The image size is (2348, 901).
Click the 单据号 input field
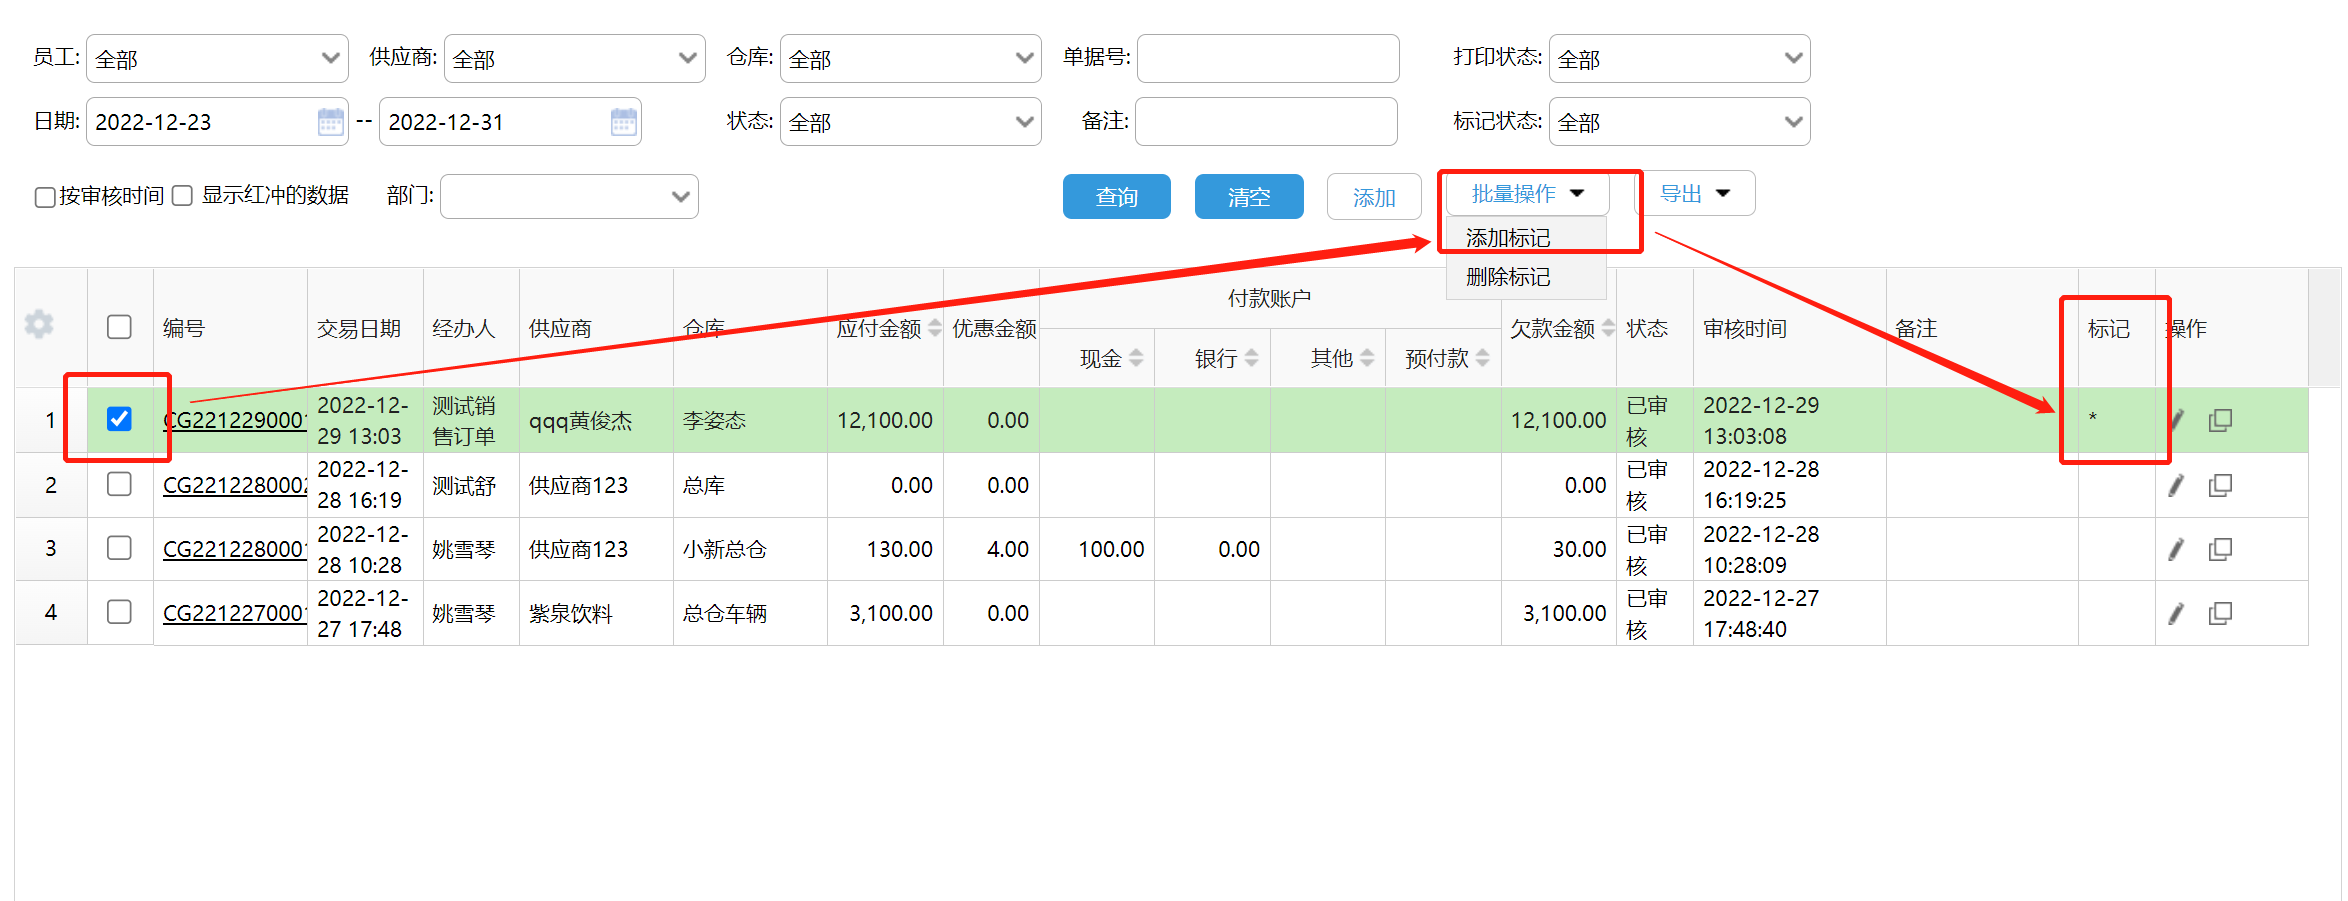[1267, 59]
